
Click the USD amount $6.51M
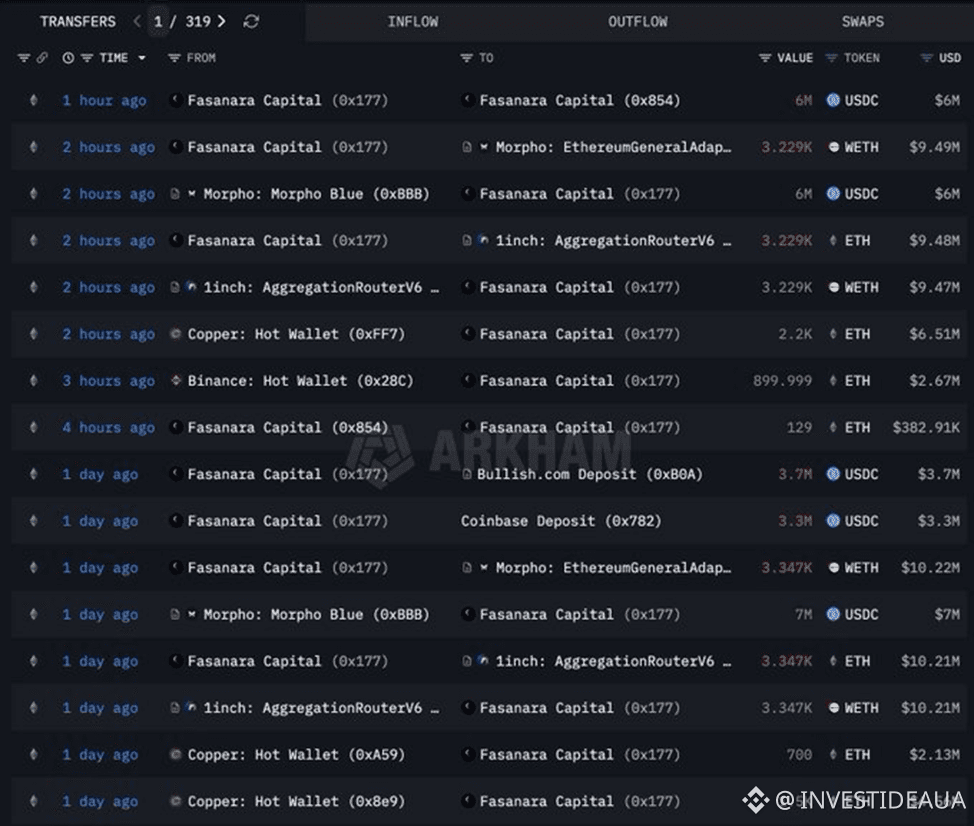tap(934, 334)
